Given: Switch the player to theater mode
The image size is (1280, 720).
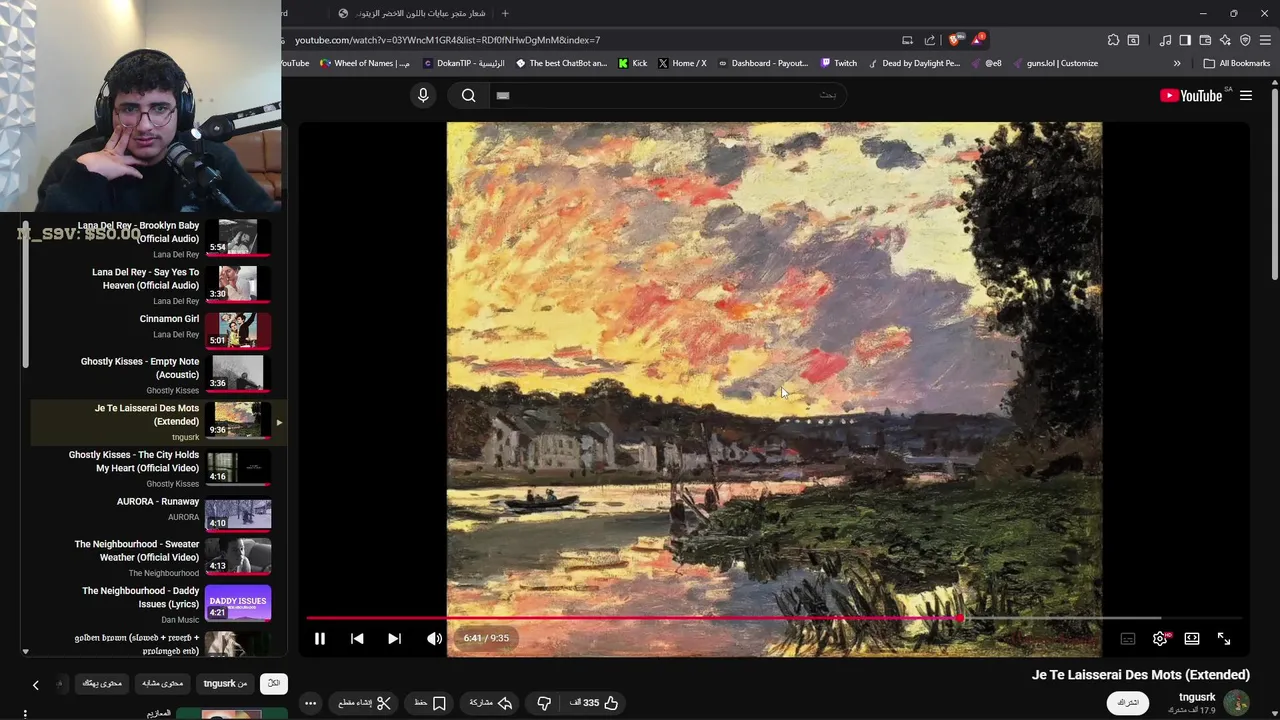Looking at the screenshot, I should tap(1192, 638).
